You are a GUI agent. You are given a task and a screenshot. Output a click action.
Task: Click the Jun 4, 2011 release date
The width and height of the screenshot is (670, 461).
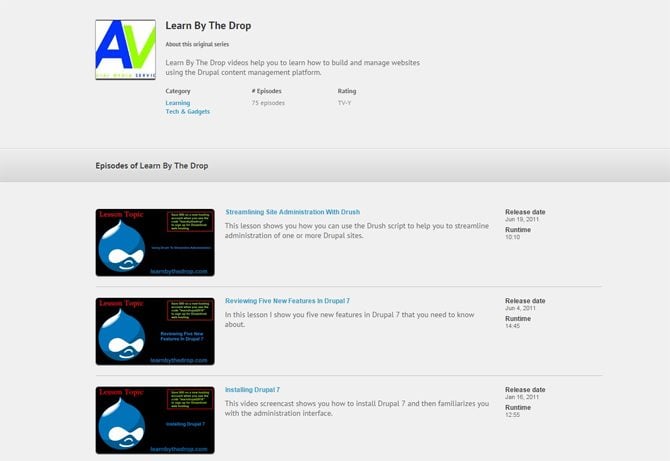tap(519, 308)
